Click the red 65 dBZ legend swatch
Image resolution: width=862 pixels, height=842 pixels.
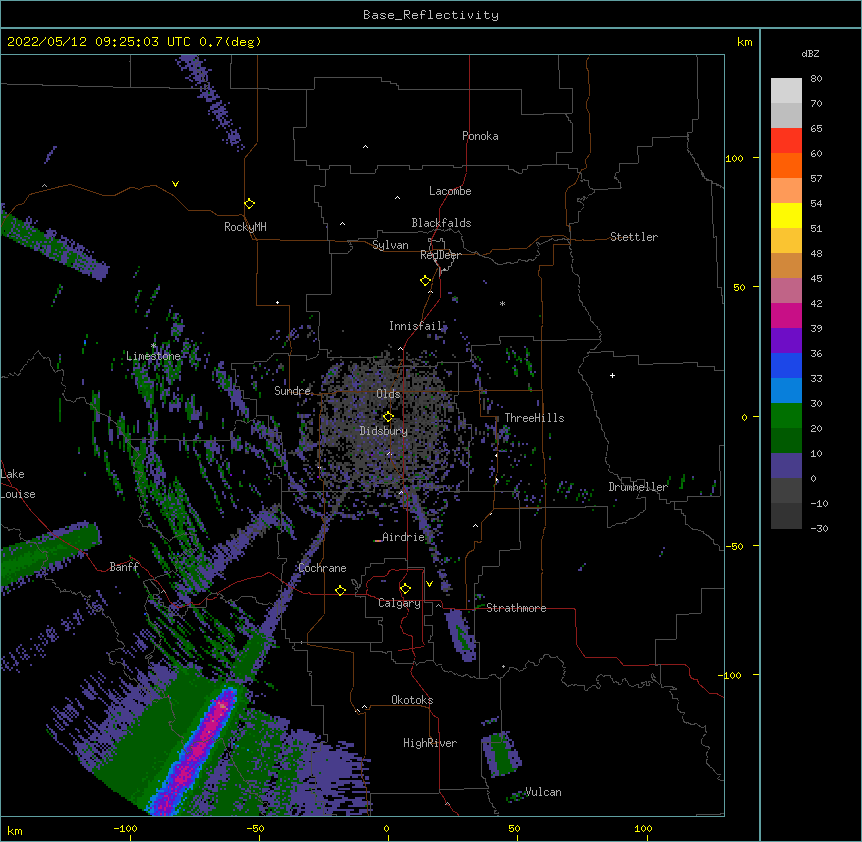click(x=786, y=141)
